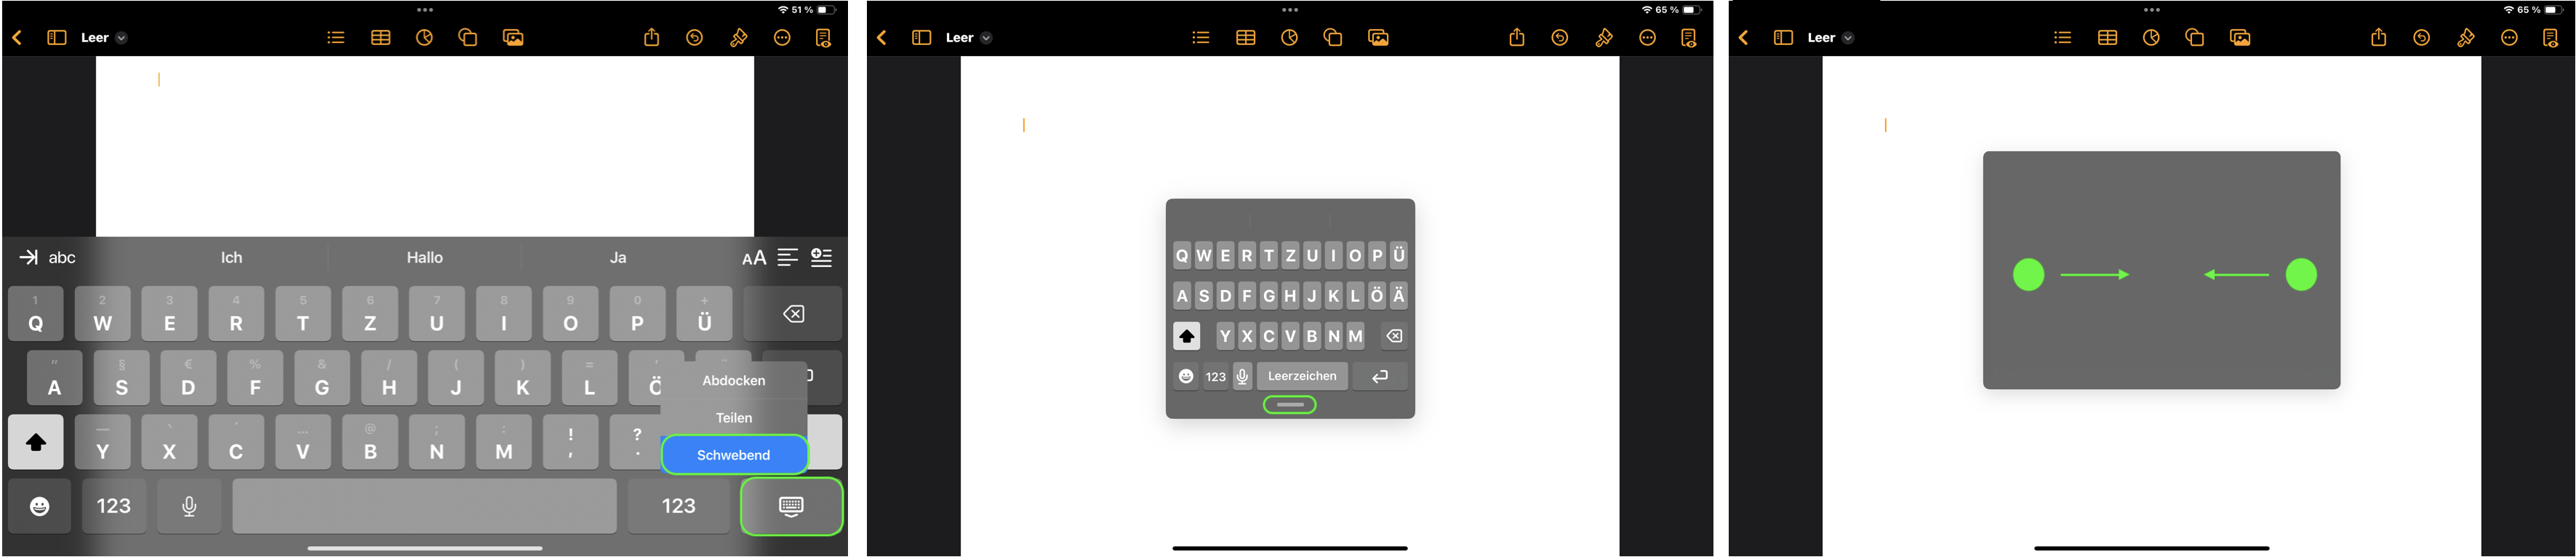Image resolution: width=2576 pixels, height=557 pixels.
Task: Select Schwebend from the keyboard popup menu
Action: pos(733,455)
